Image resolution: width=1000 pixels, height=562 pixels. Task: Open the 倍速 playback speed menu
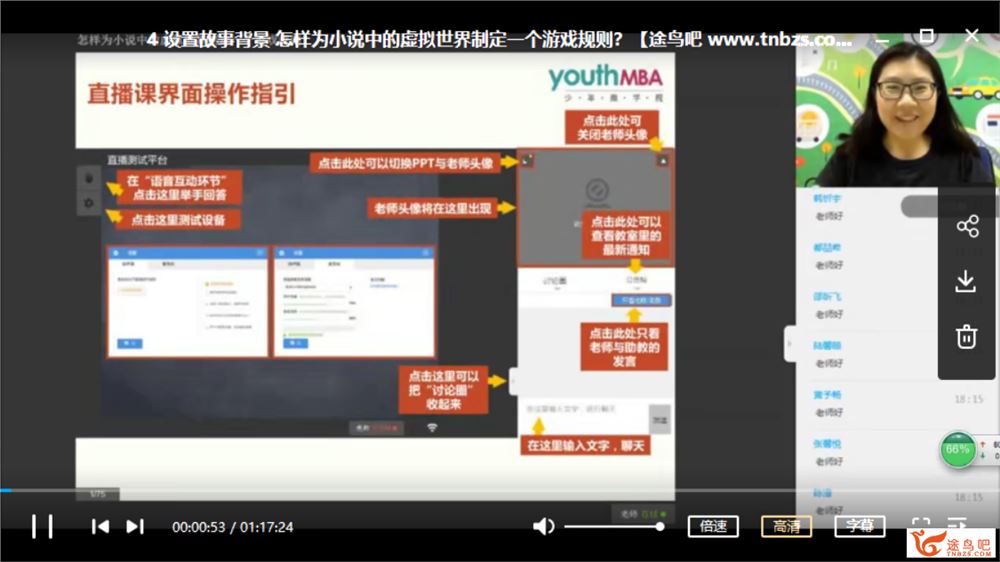coord(713,526)
